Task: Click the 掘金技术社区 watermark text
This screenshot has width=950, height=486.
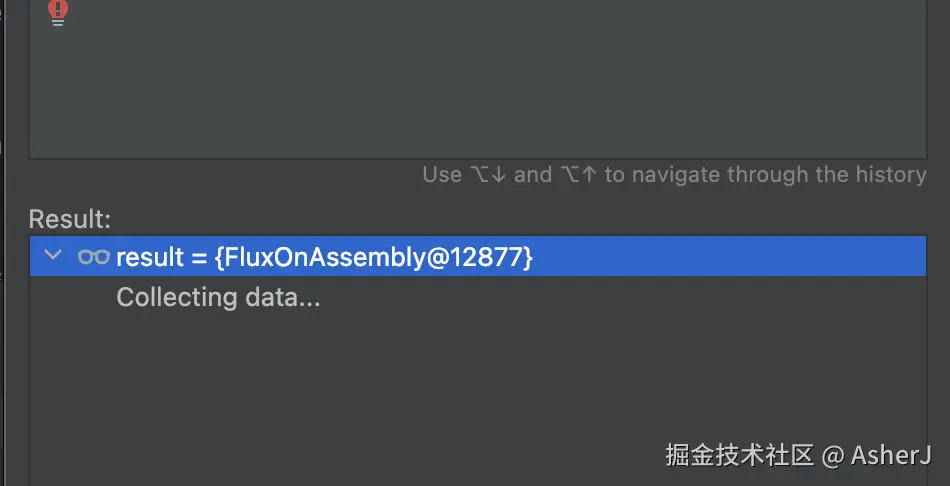Action: [x=739, y=455]
